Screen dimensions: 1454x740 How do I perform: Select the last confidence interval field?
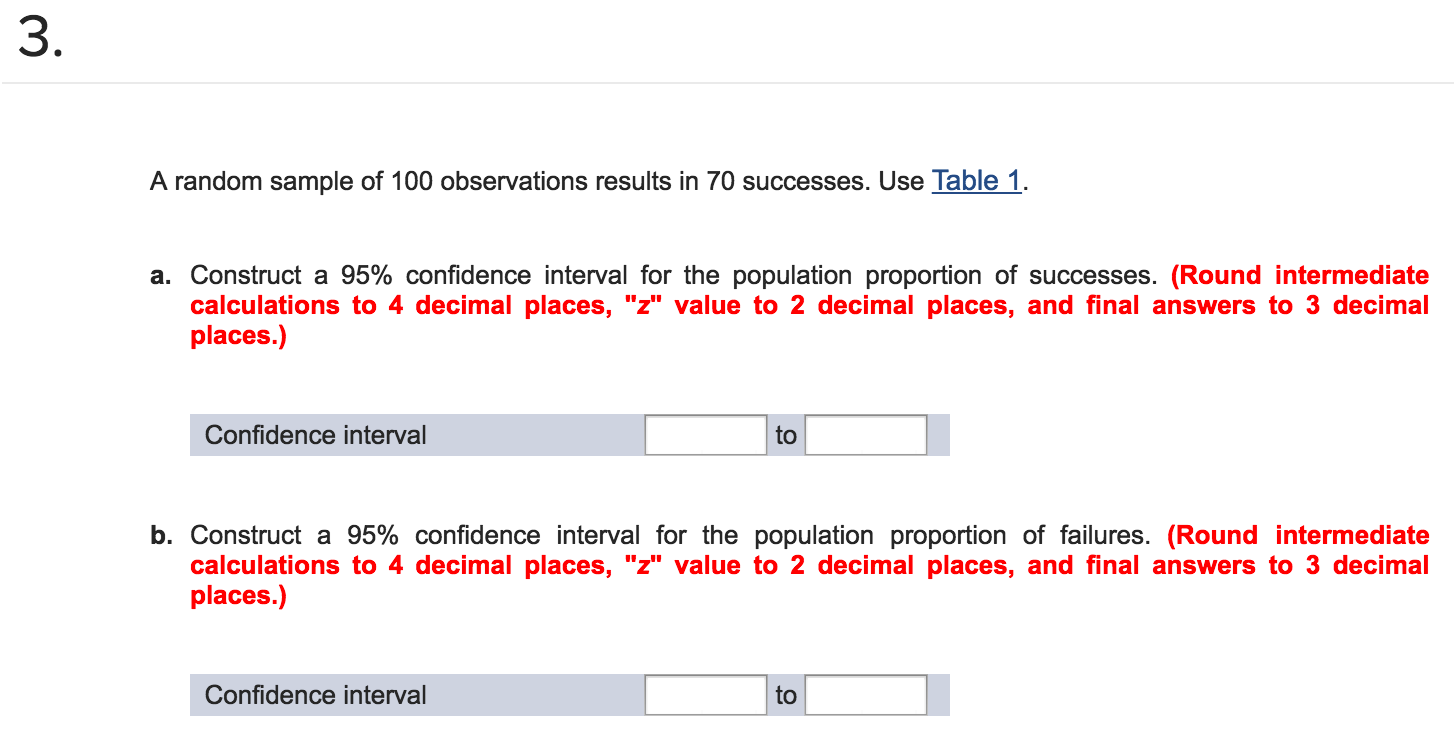[x=865, y=694]
